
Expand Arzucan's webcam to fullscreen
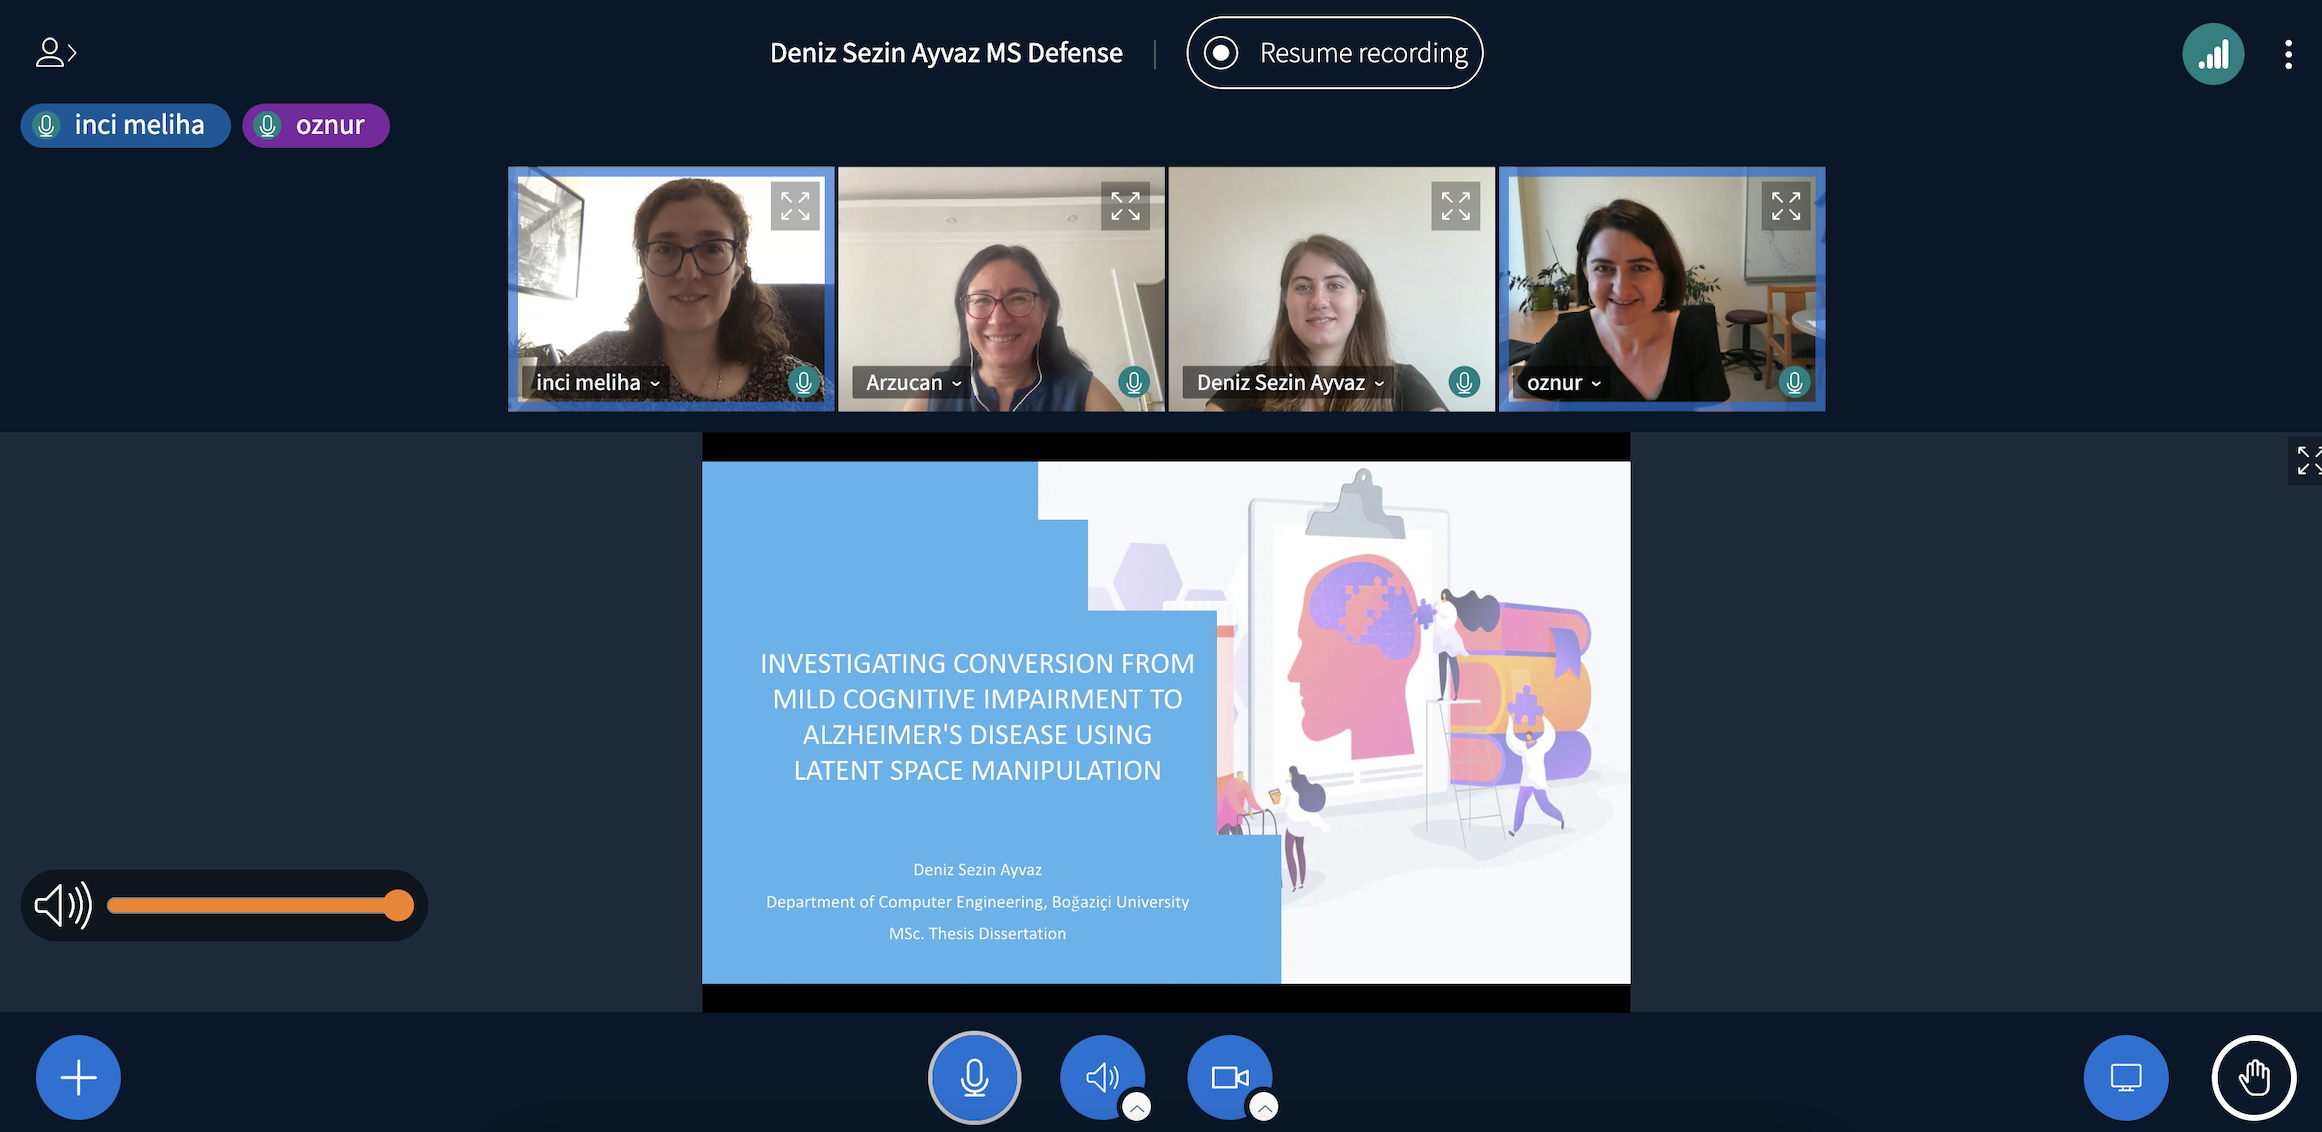pyautogui.click(x=1125, y=206)
